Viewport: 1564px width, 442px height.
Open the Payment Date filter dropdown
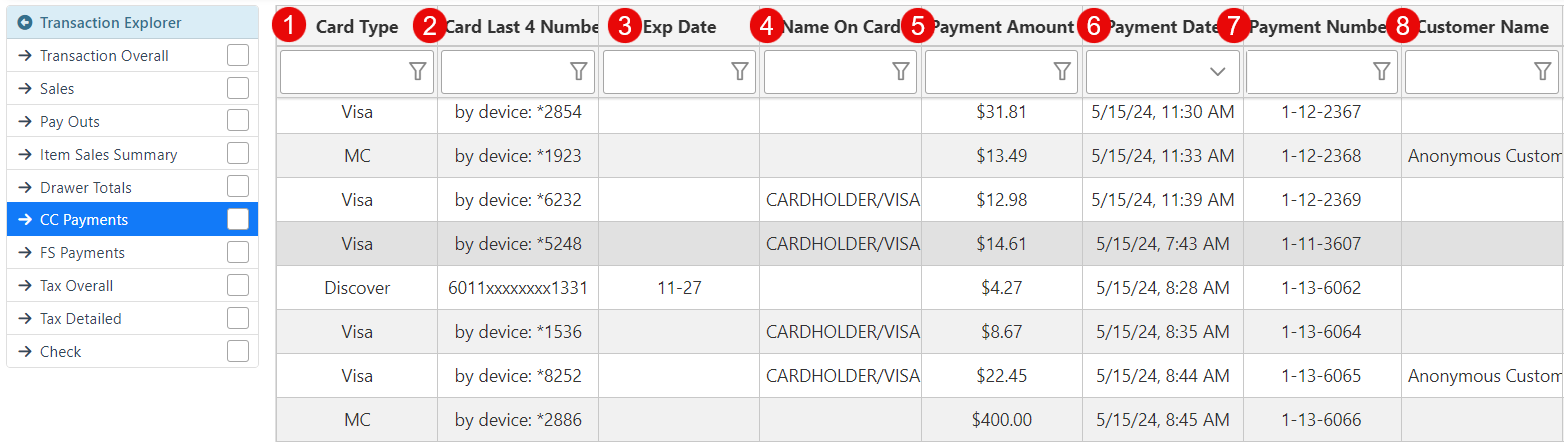(1217, 71)
